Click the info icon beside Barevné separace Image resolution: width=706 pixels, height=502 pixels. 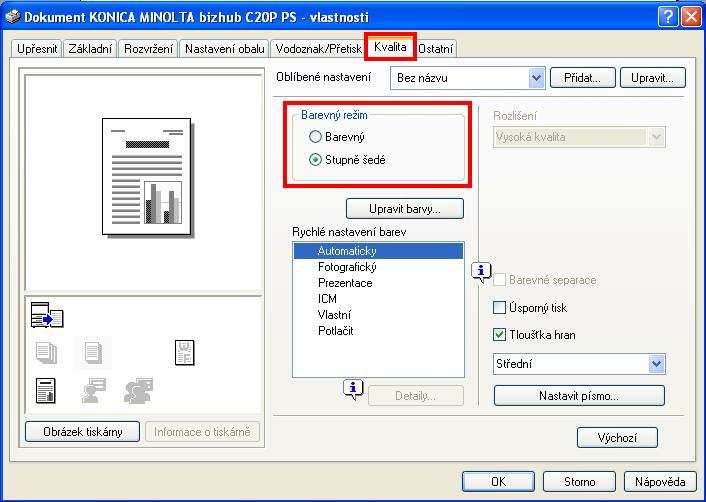pyautogui.click(x=481, y=272)
